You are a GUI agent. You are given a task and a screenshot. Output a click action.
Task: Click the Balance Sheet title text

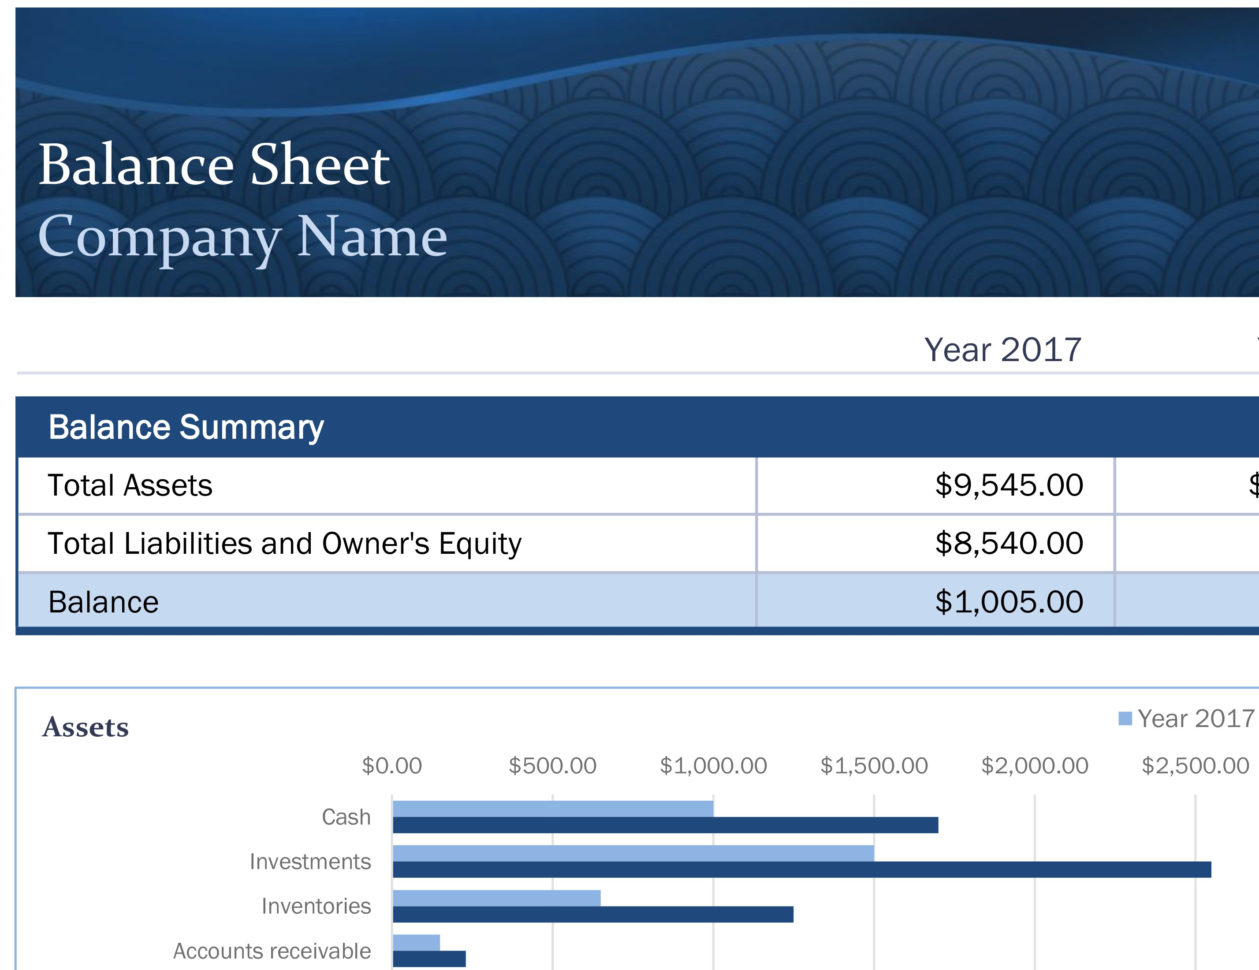[x=214, y=165]
